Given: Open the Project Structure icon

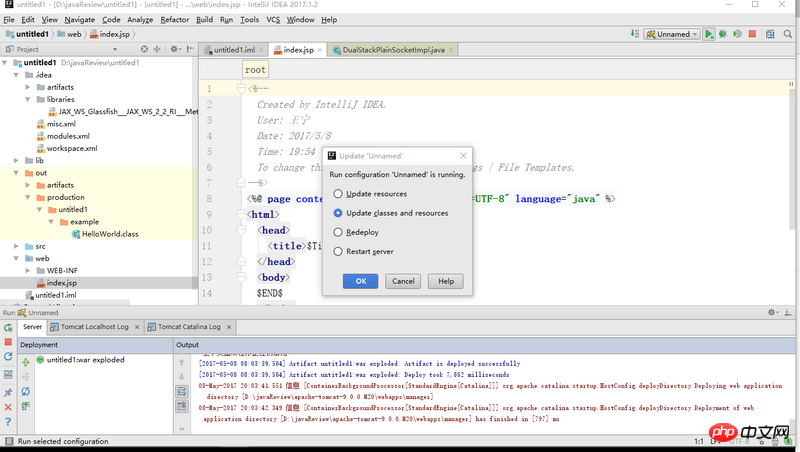Looking at the screenshot, I should tap(770, 34).
